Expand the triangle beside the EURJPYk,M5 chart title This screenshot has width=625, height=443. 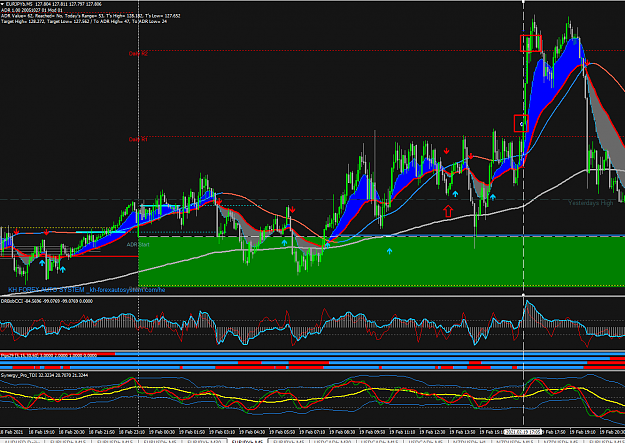point(2,4)
